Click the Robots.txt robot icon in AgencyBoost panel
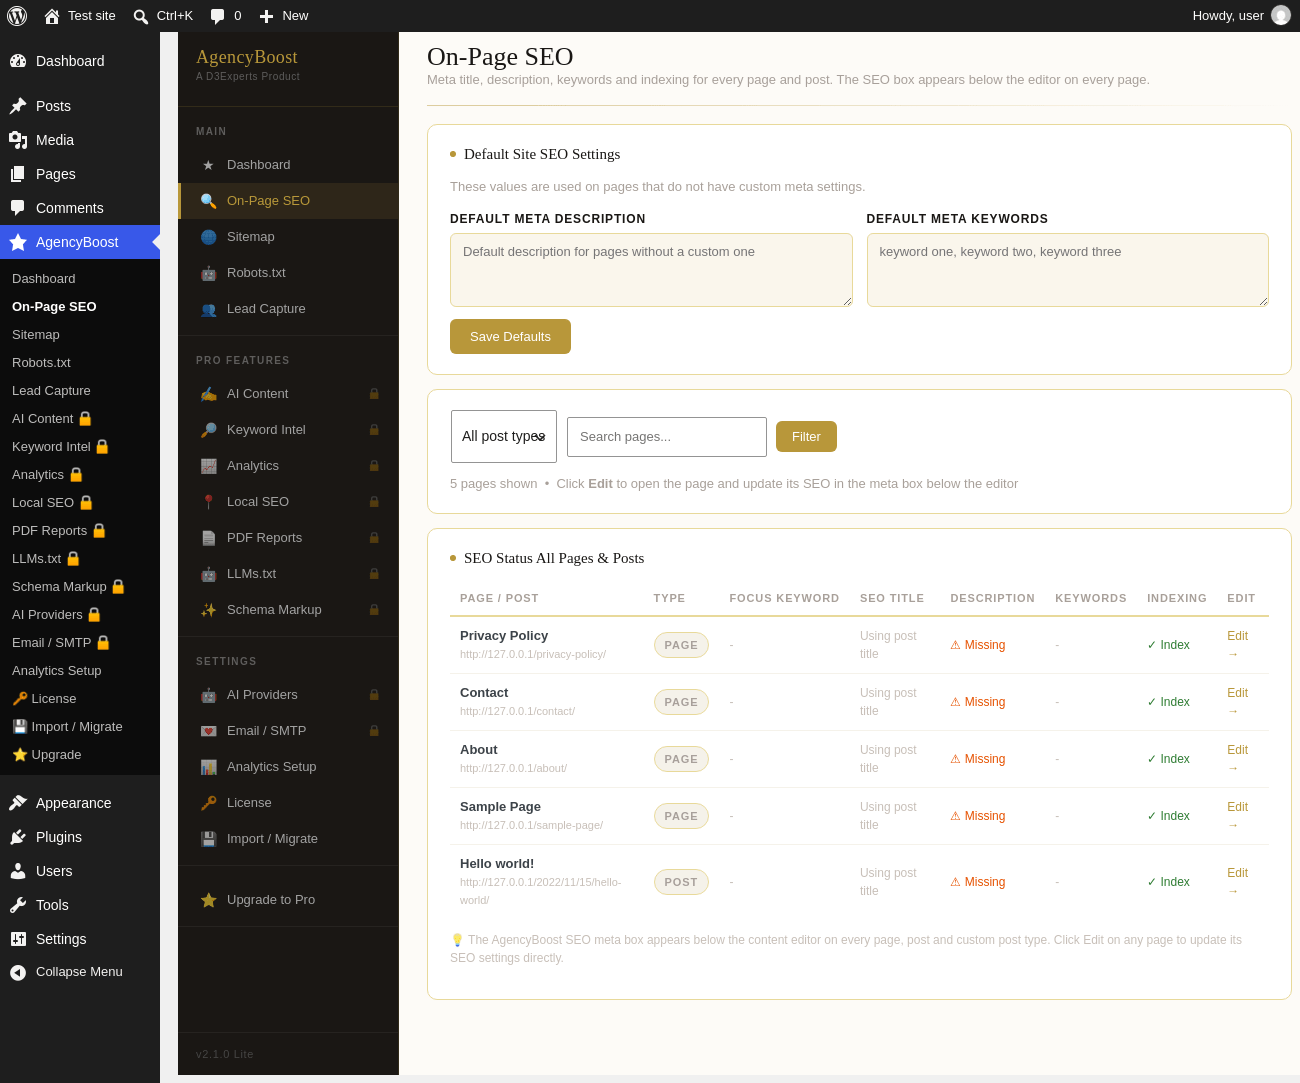Viewport: 1300px width, 1083px height. 208,273
